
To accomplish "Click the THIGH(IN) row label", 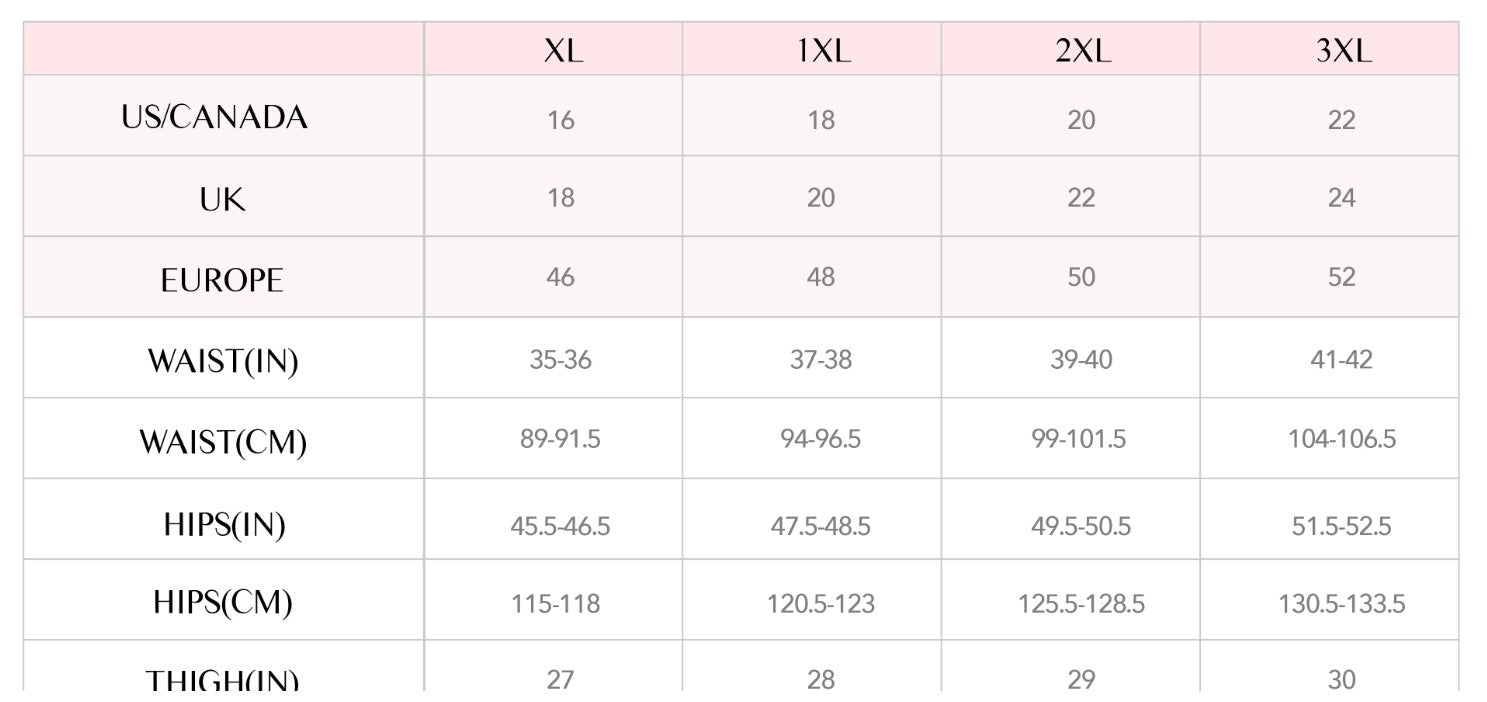I will coord(222,680).
